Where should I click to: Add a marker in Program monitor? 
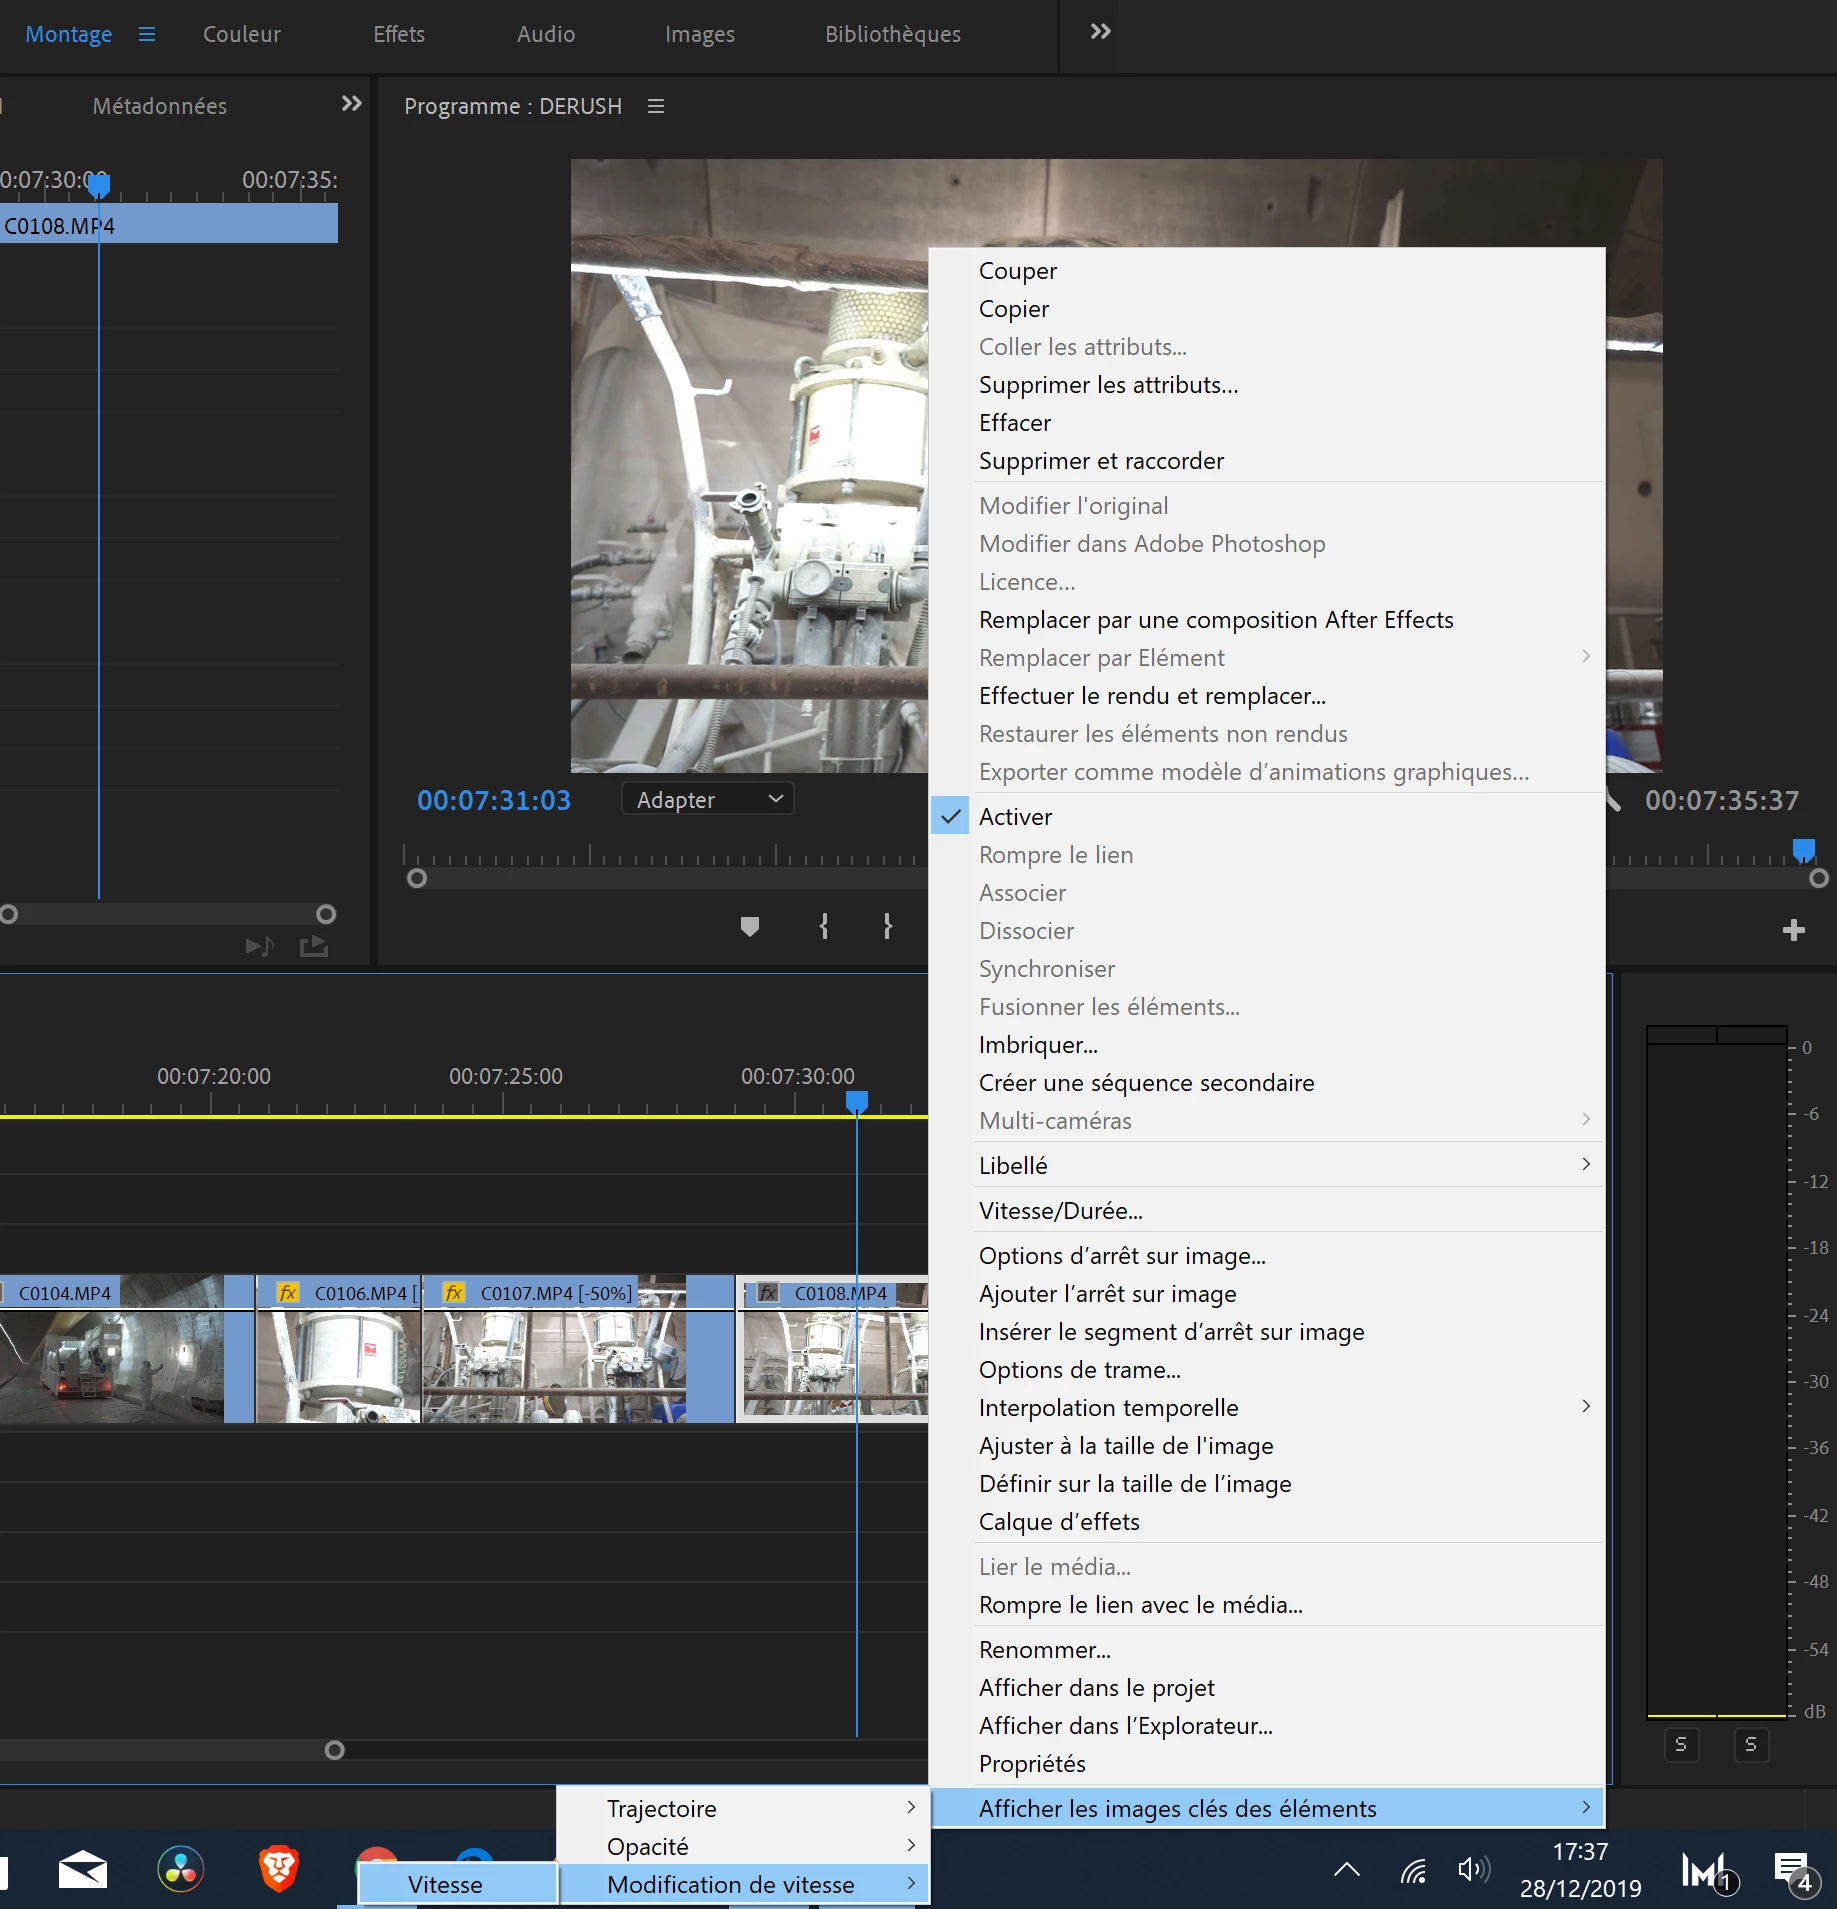(x=750, y=926)
